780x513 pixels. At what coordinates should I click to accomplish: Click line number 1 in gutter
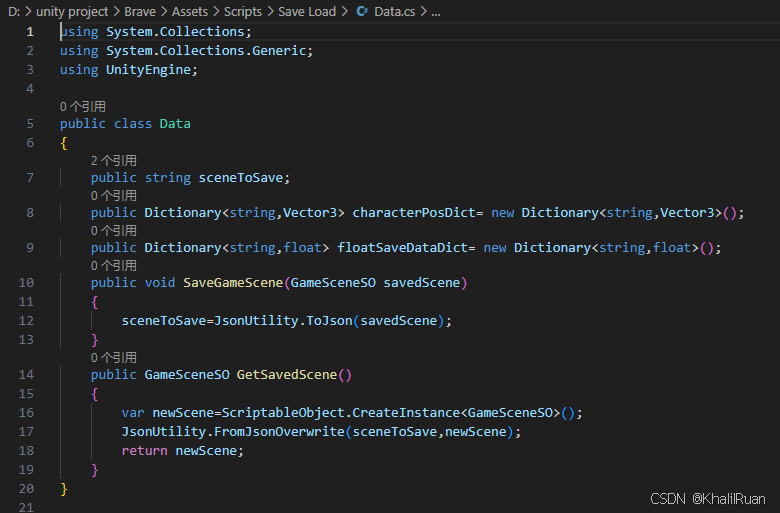pos(30,32)
